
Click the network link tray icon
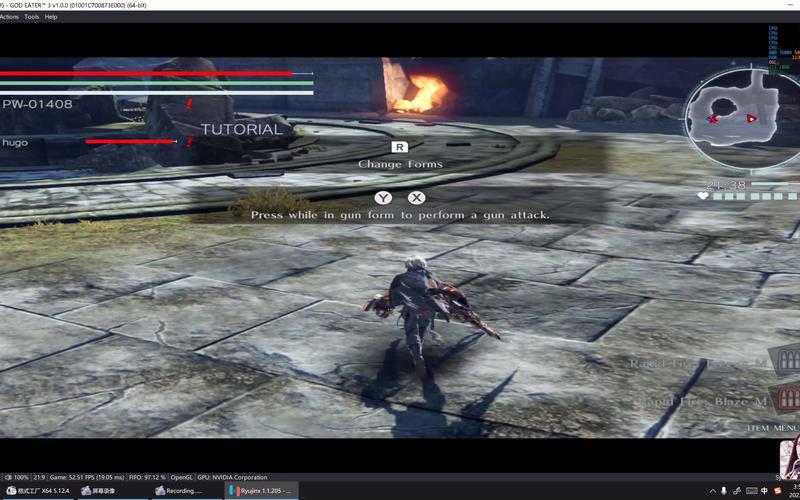pyautogui.click(x=737, y=491)
